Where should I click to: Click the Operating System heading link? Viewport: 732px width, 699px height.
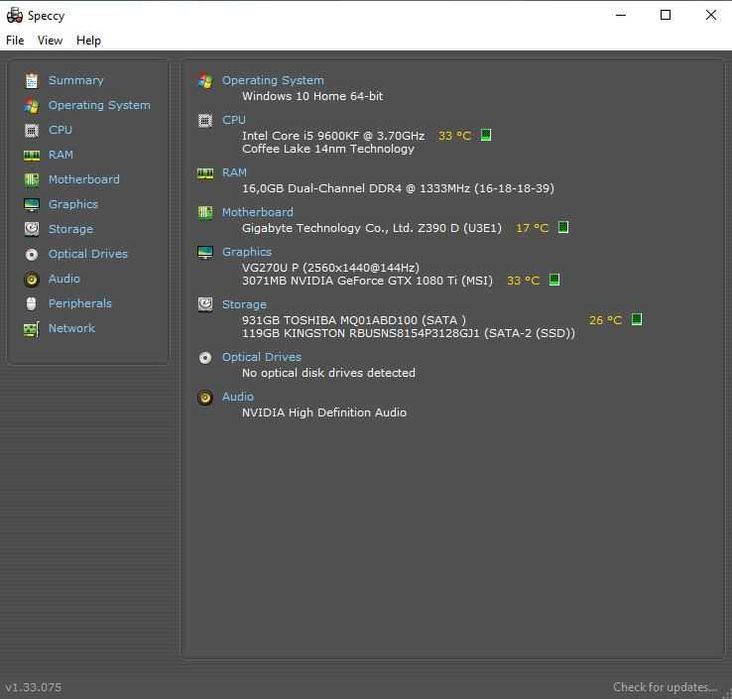[273, 80]
